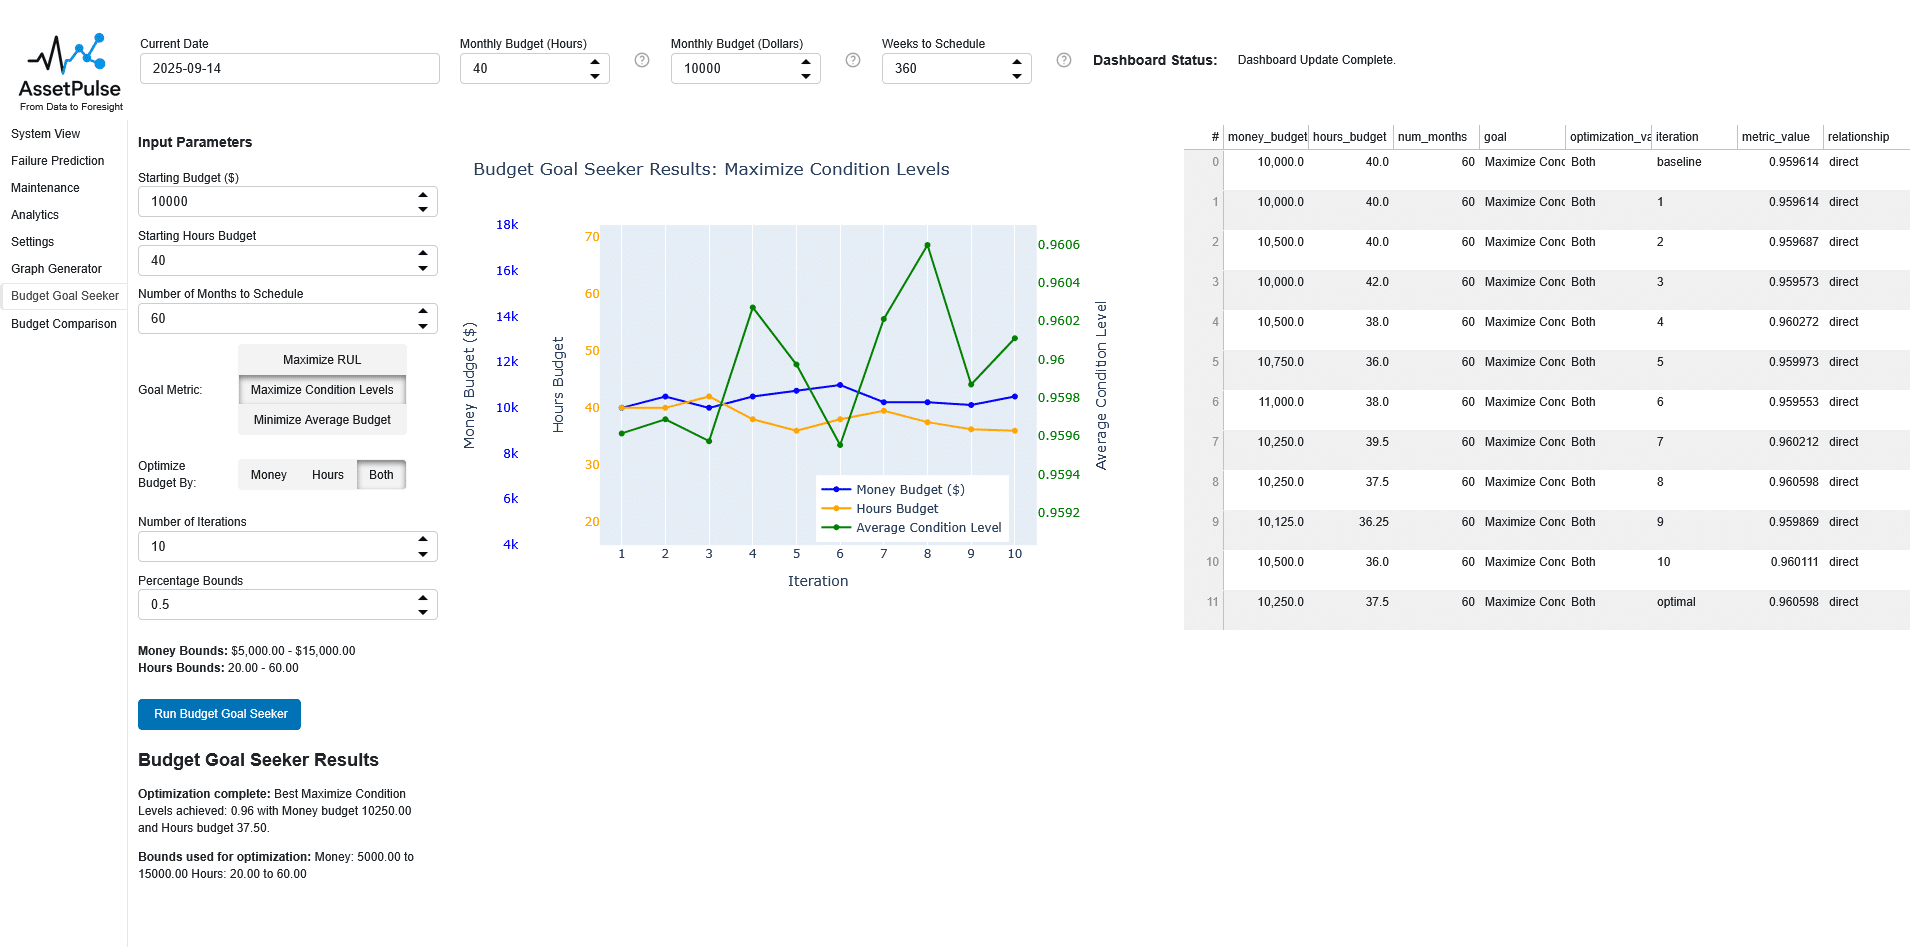
Task: Toggle Average Condition Level legend entry
Action: 927,528
